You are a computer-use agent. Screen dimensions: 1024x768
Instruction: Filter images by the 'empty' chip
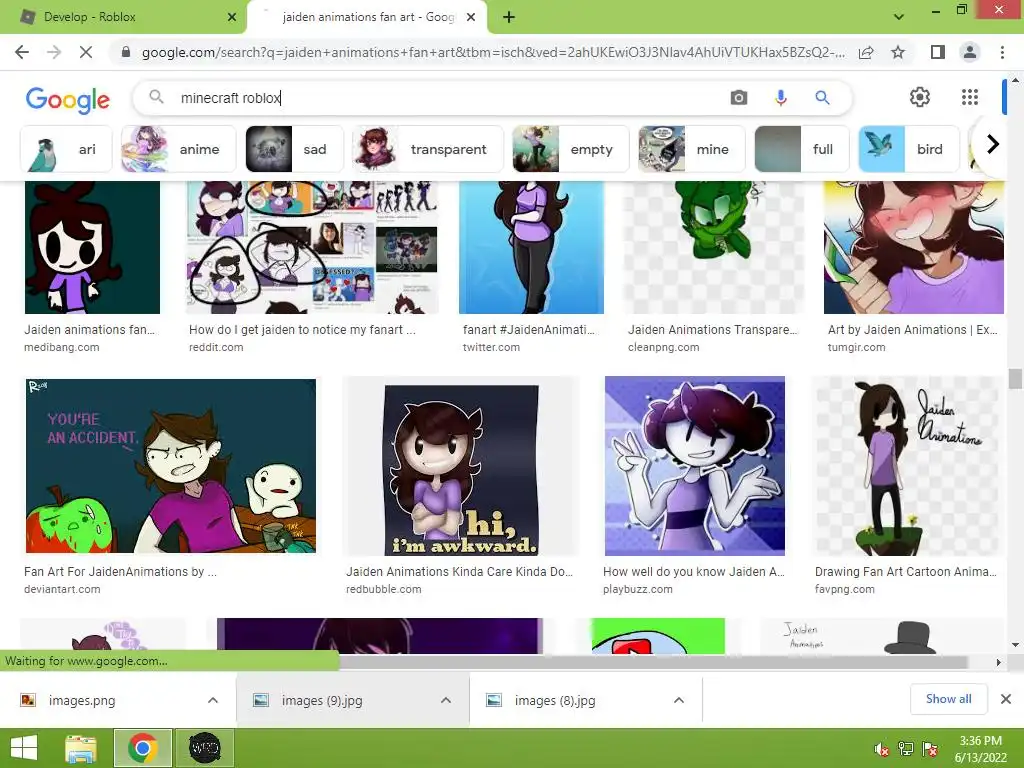[570, 149]
